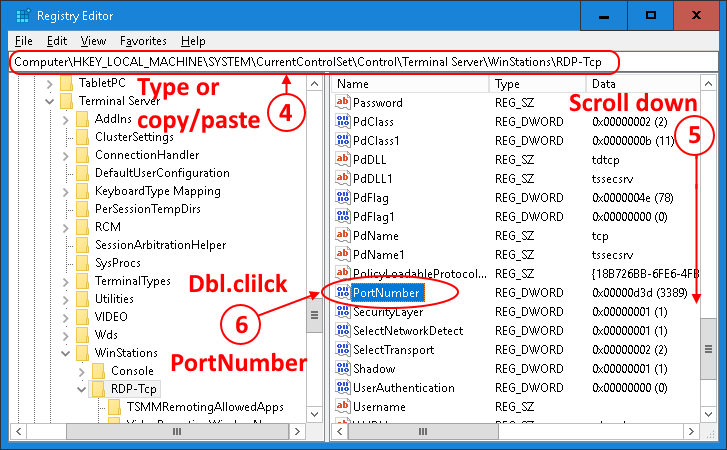This screenshot has width=727, height=450.
Task: Click the PdName string value icon
Action: (x=343, y=235)
